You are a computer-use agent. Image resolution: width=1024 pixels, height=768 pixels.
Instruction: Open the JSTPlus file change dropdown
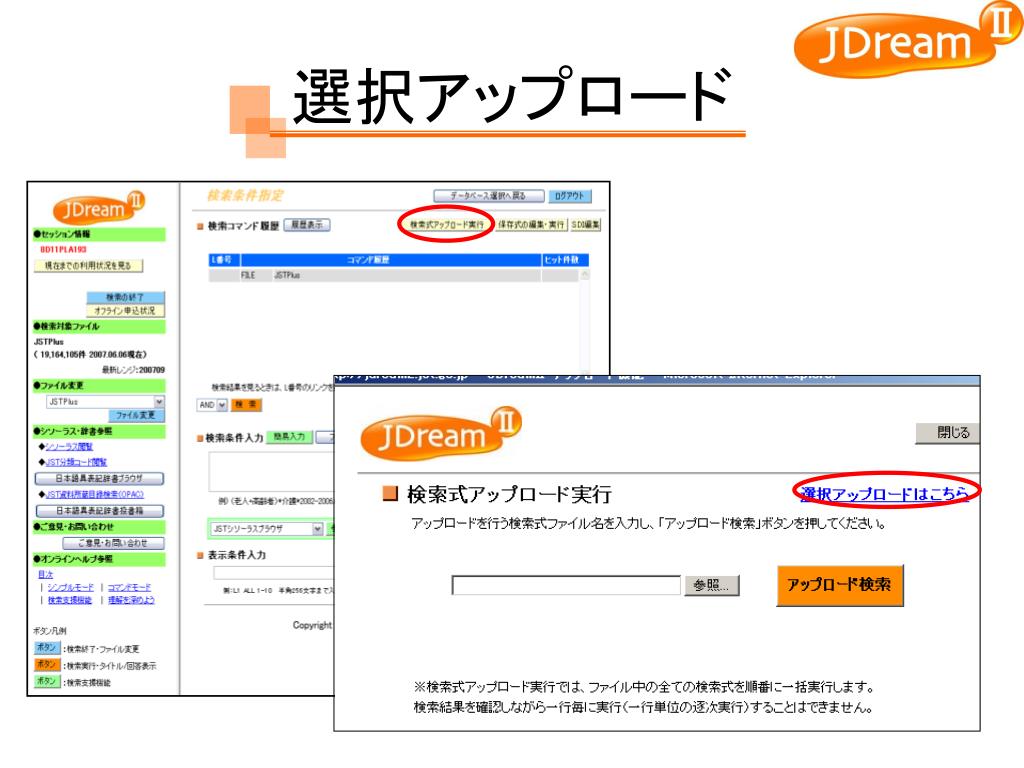coord(105,402)
